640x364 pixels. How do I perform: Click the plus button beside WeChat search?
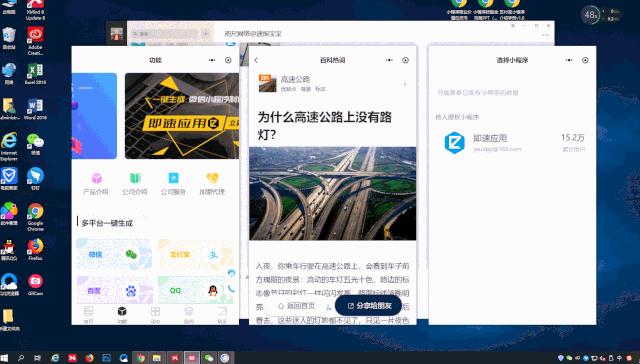(206, 34)
